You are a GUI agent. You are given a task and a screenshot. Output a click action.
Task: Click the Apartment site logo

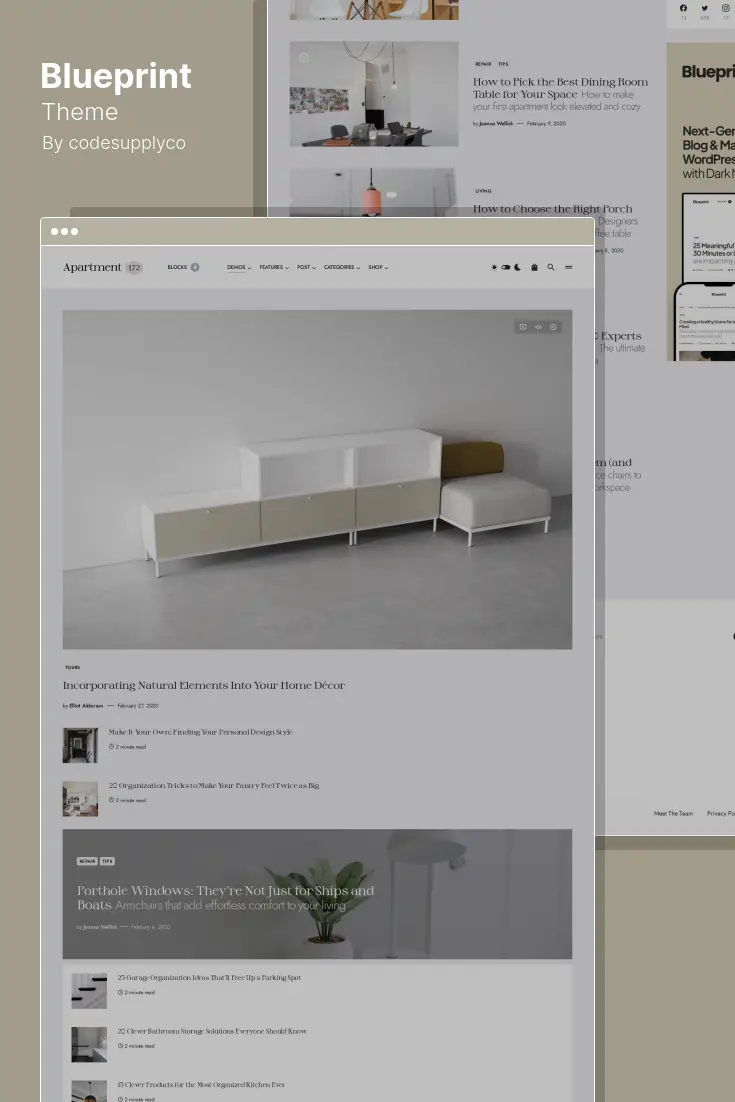point(92,267)
